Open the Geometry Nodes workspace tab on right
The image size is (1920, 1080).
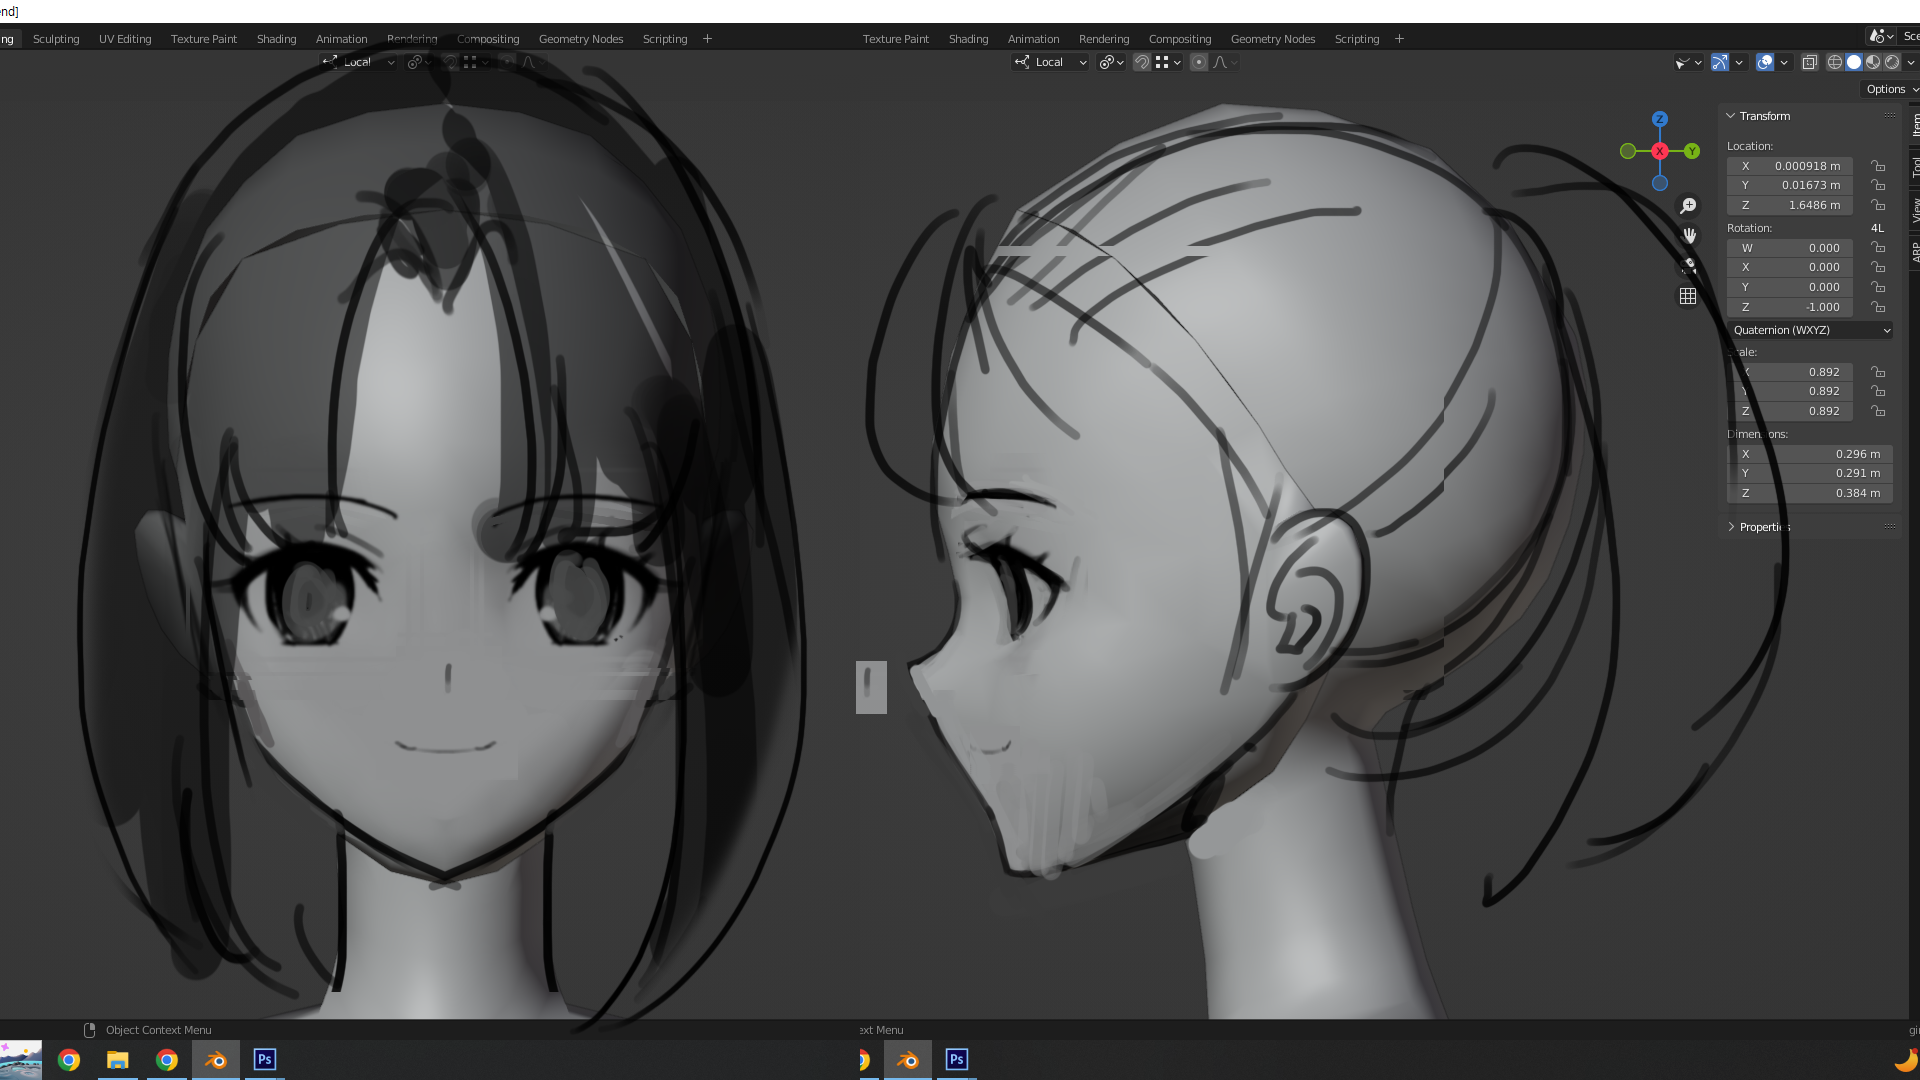pos(1272,39)
